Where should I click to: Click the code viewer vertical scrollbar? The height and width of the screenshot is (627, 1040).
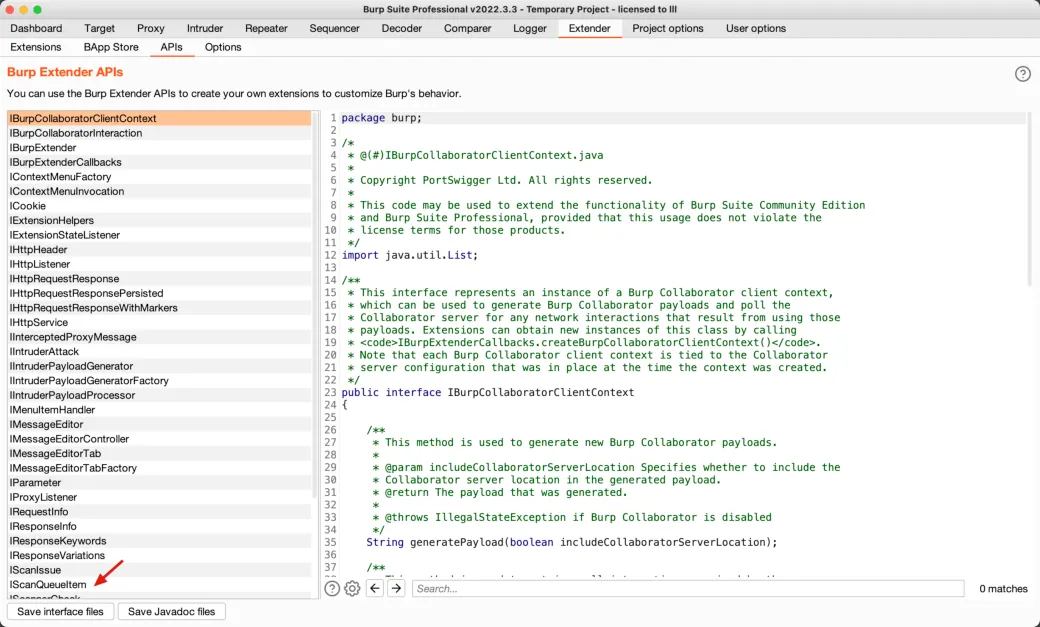(1029, 199)
